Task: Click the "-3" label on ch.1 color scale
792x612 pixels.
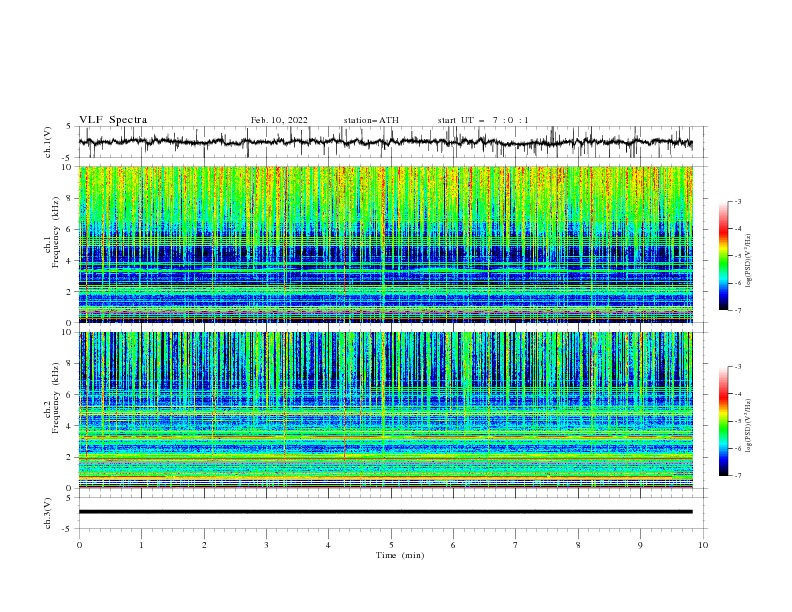Action: 738,201
